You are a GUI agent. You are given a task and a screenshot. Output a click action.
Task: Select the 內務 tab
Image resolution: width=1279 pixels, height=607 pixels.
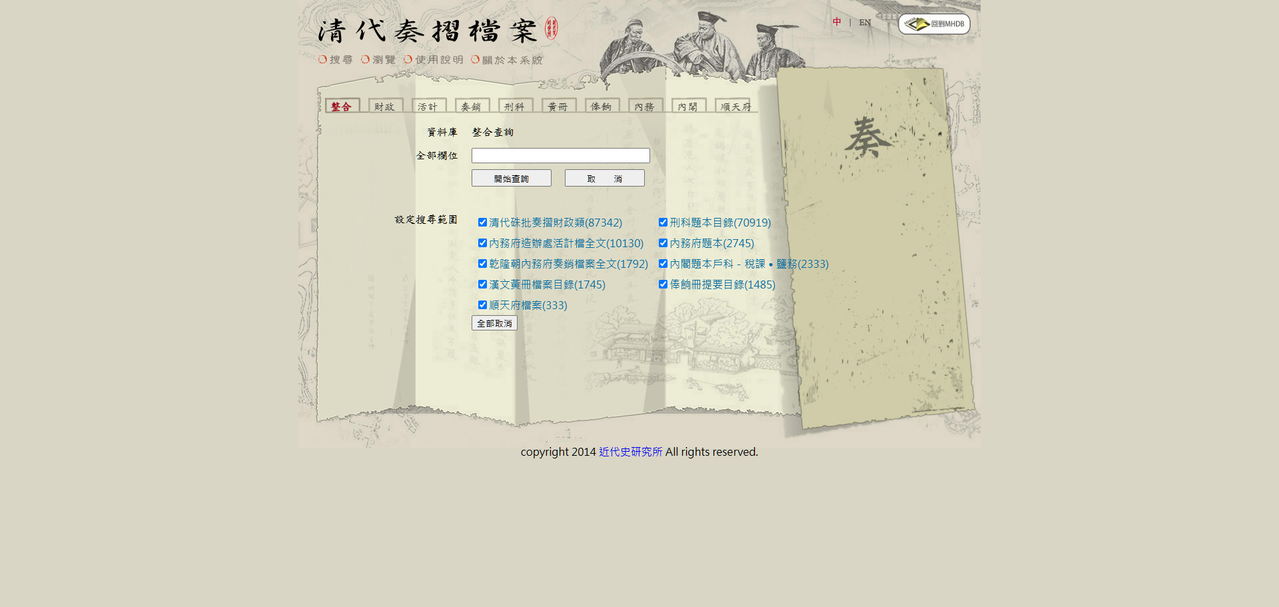point(645,106)
